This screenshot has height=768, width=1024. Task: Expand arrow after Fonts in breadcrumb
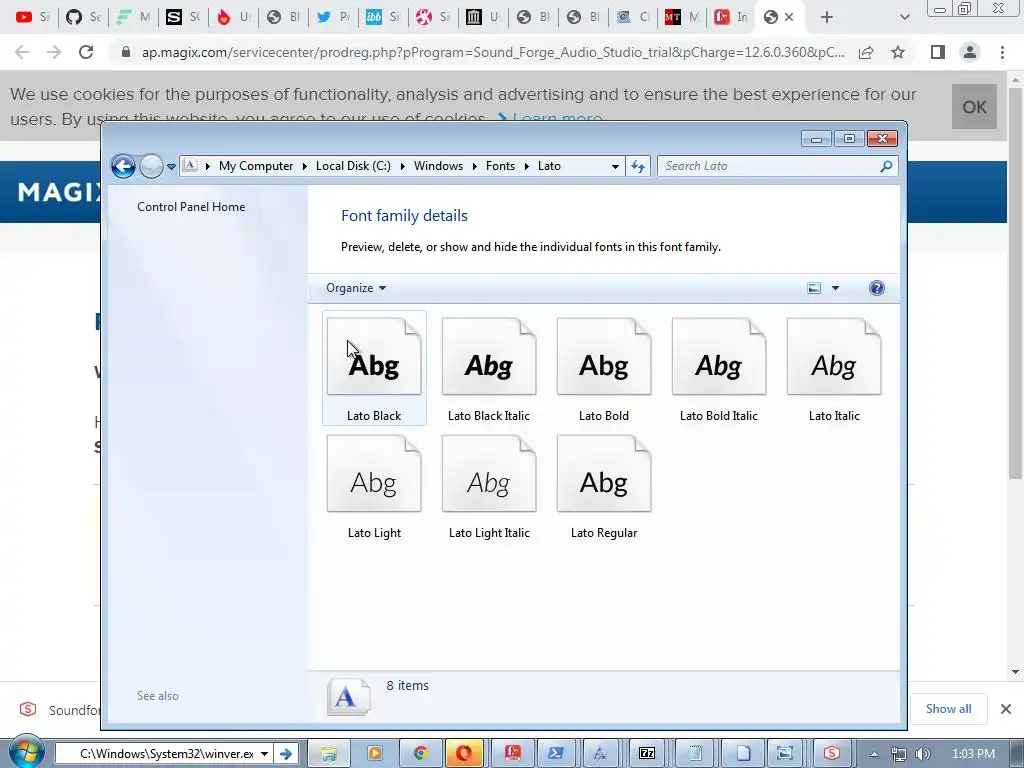(x=526, y=167)
